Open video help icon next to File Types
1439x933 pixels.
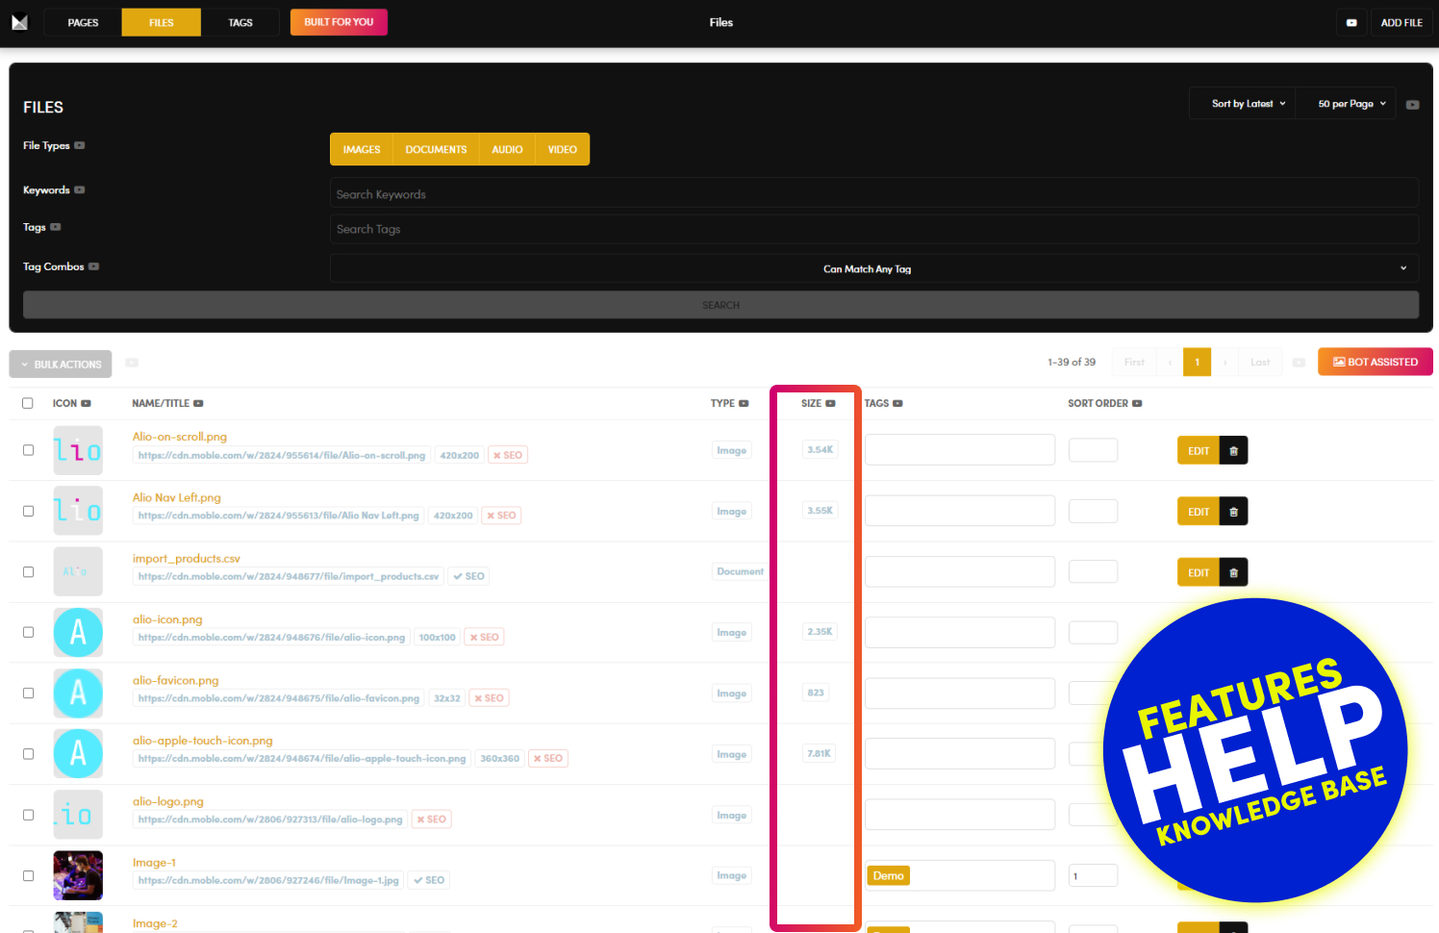[x=80, y=146]
